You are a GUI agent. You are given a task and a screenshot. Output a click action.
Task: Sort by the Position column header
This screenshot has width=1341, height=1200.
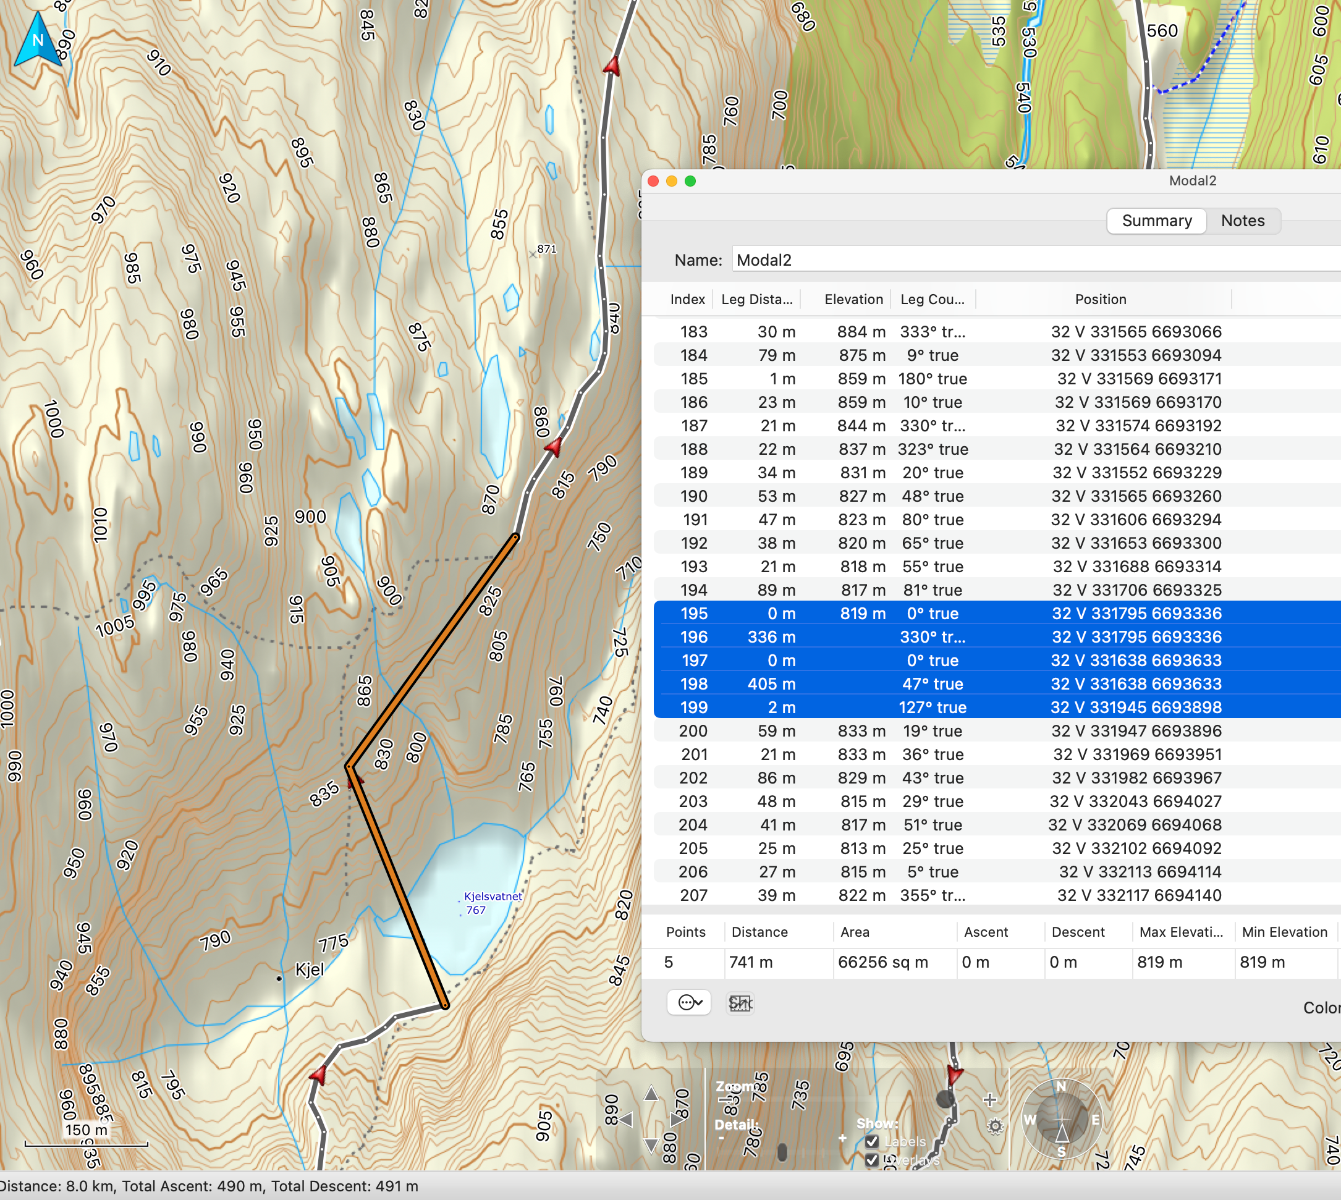pos(1100,299)
